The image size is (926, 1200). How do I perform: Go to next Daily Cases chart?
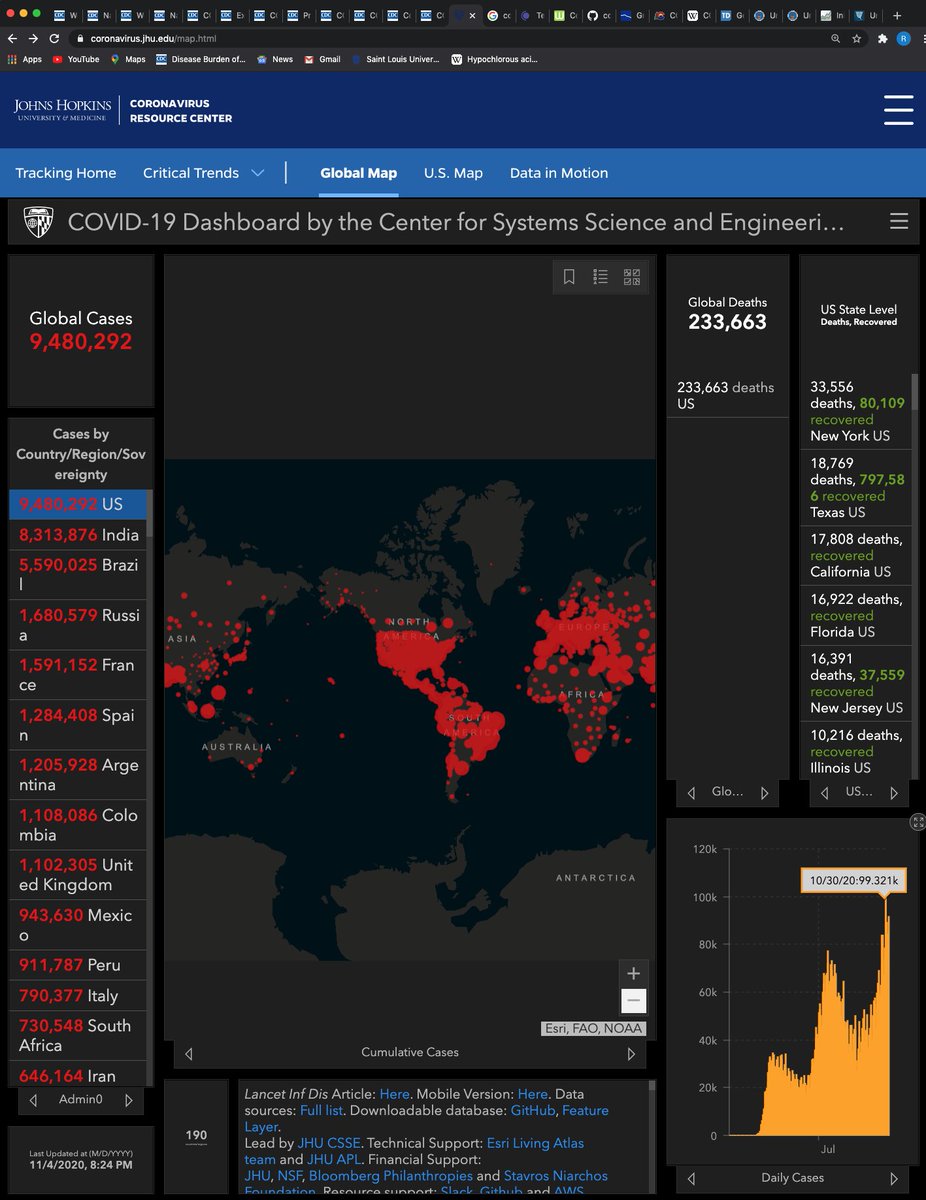(894, 1178)
